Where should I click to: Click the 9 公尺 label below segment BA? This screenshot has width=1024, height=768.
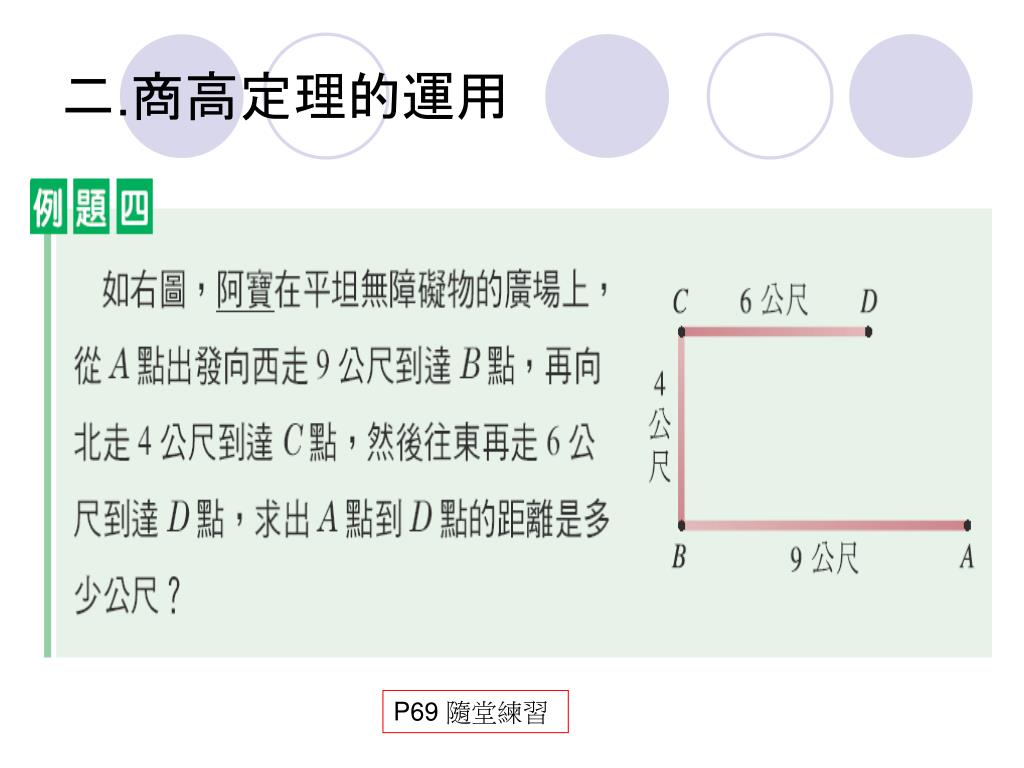tap(824, 558)
